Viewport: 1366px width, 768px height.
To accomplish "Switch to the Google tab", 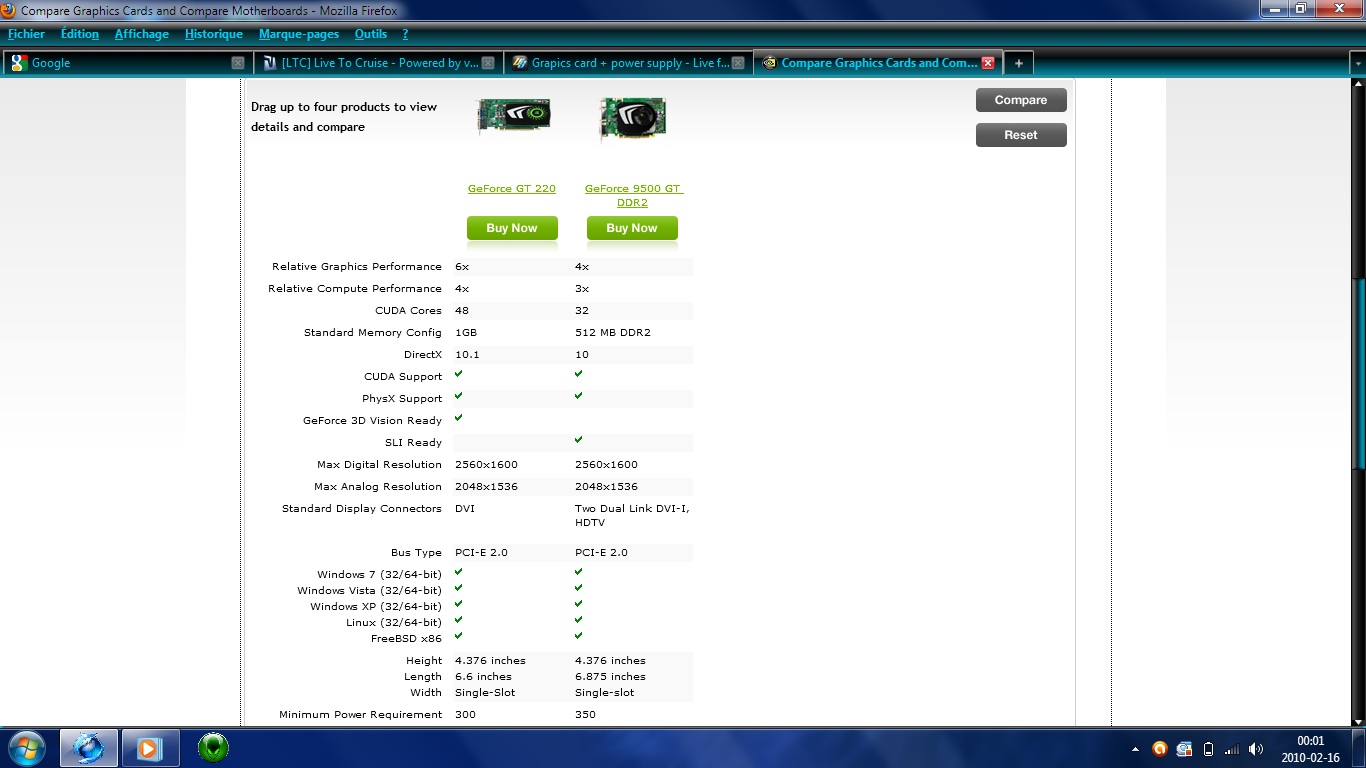I will pyautogui.click(x=126, y=63).
